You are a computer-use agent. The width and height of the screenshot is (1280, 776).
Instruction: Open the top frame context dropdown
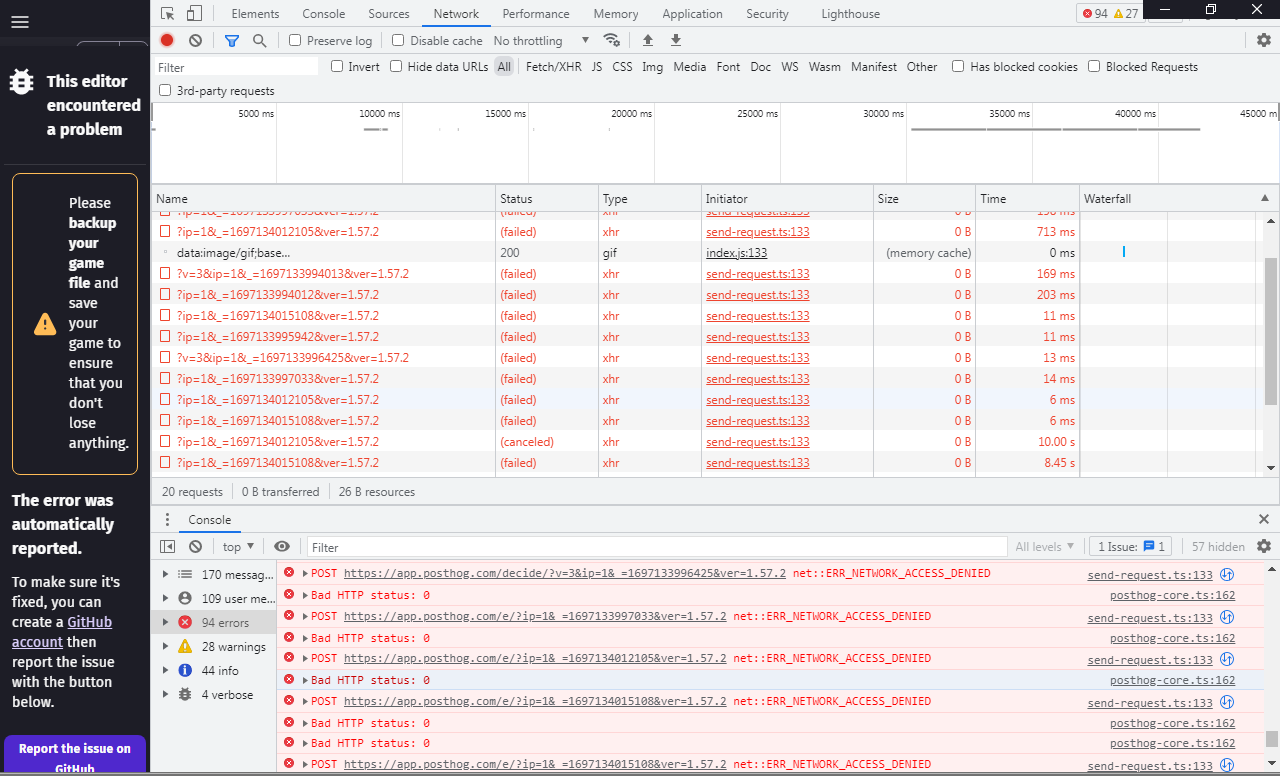pos(237,546)
